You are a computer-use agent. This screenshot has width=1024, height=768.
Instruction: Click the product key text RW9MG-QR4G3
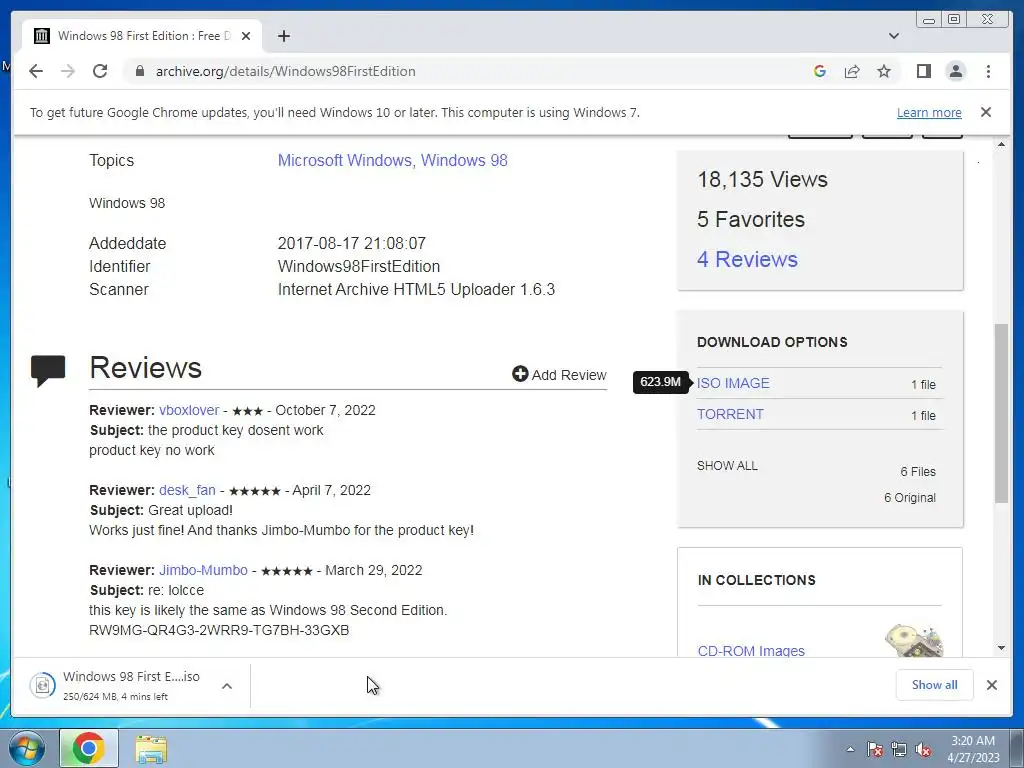click(x=219, y=630)
